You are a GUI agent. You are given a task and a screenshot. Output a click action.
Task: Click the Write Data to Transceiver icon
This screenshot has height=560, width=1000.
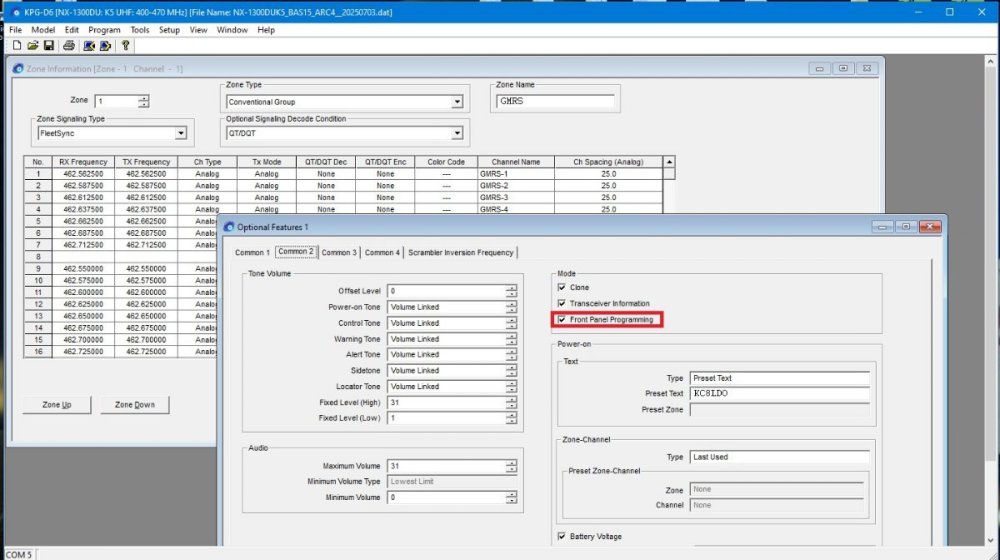(x=104, y=45)
